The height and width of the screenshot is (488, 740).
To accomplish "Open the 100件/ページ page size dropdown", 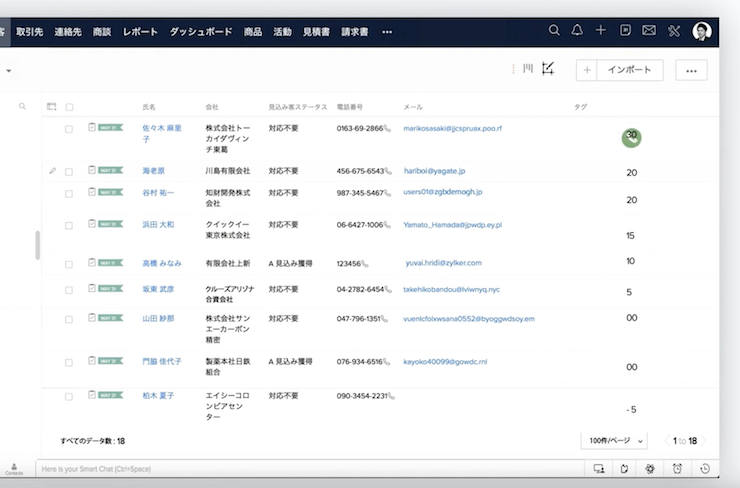I will click(x=614, y=441).
